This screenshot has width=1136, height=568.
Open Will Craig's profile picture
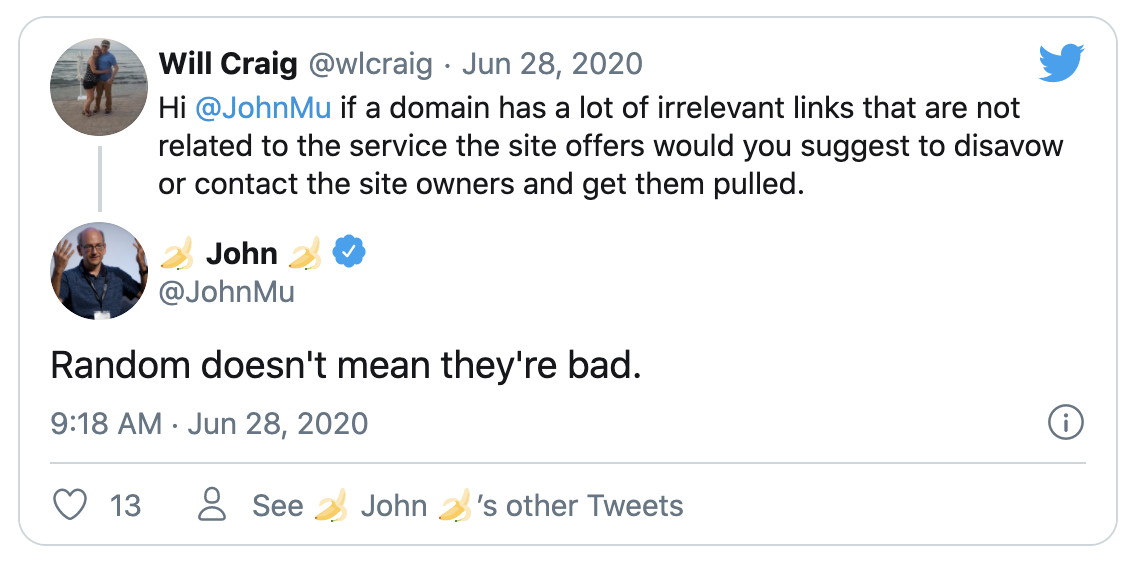99,87
